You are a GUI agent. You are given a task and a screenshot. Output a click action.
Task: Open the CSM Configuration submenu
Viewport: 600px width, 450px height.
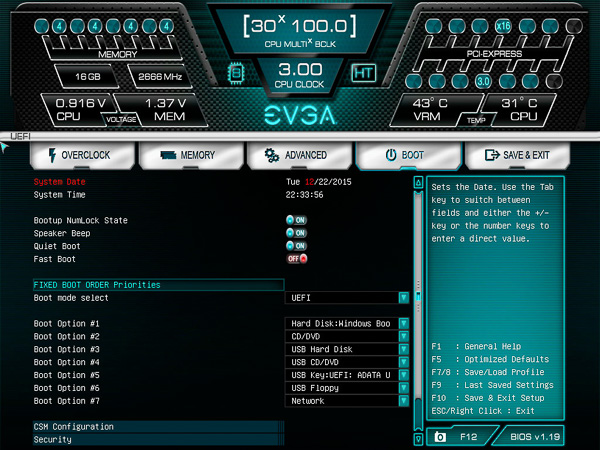point(158,427)
